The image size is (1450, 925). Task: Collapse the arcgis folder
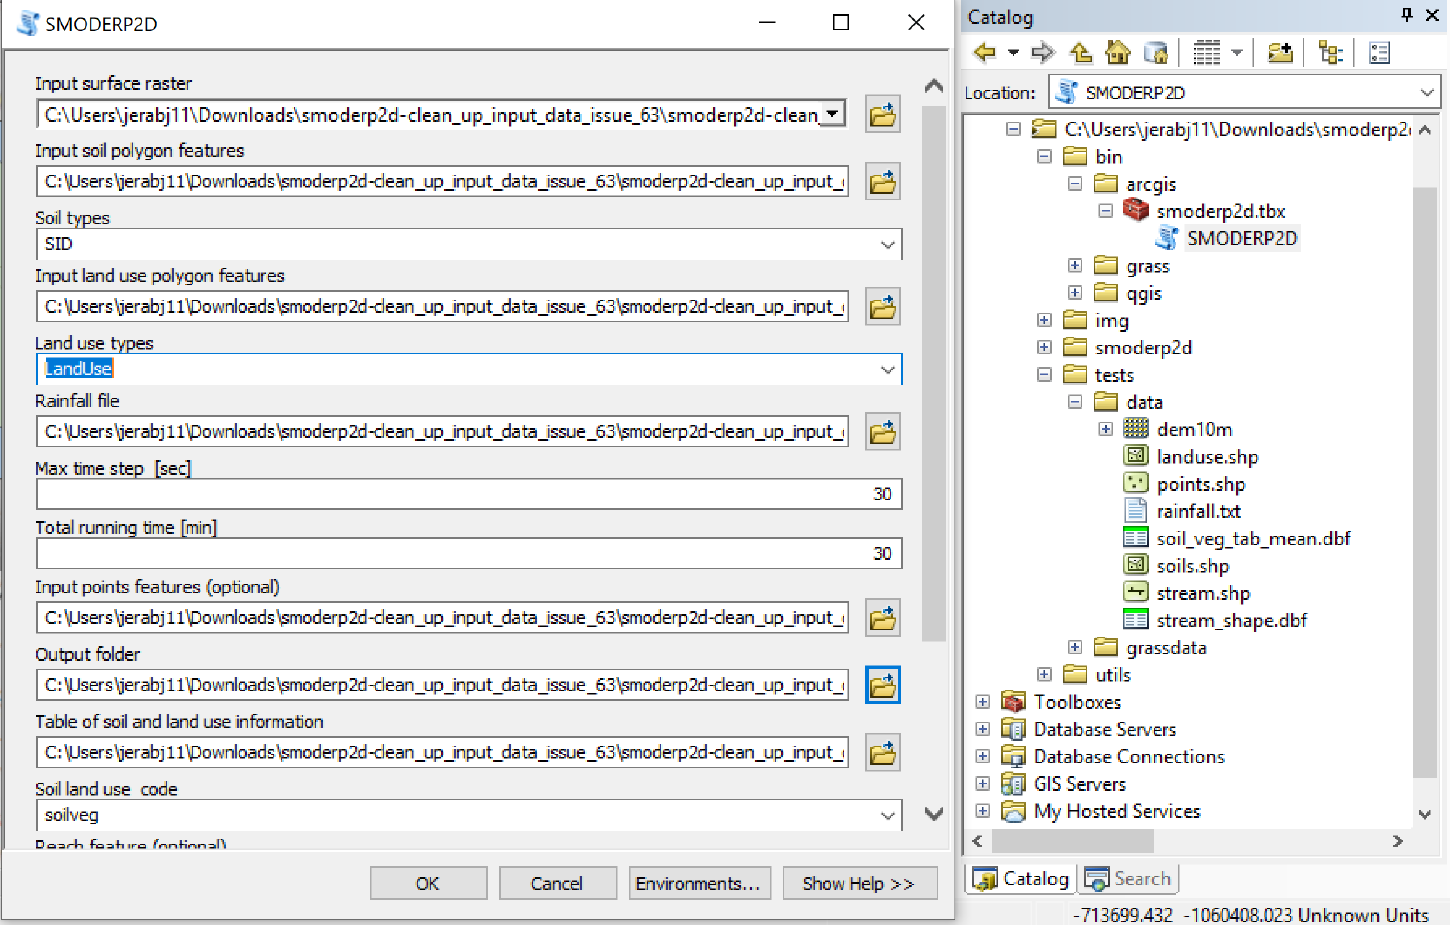1075,184
